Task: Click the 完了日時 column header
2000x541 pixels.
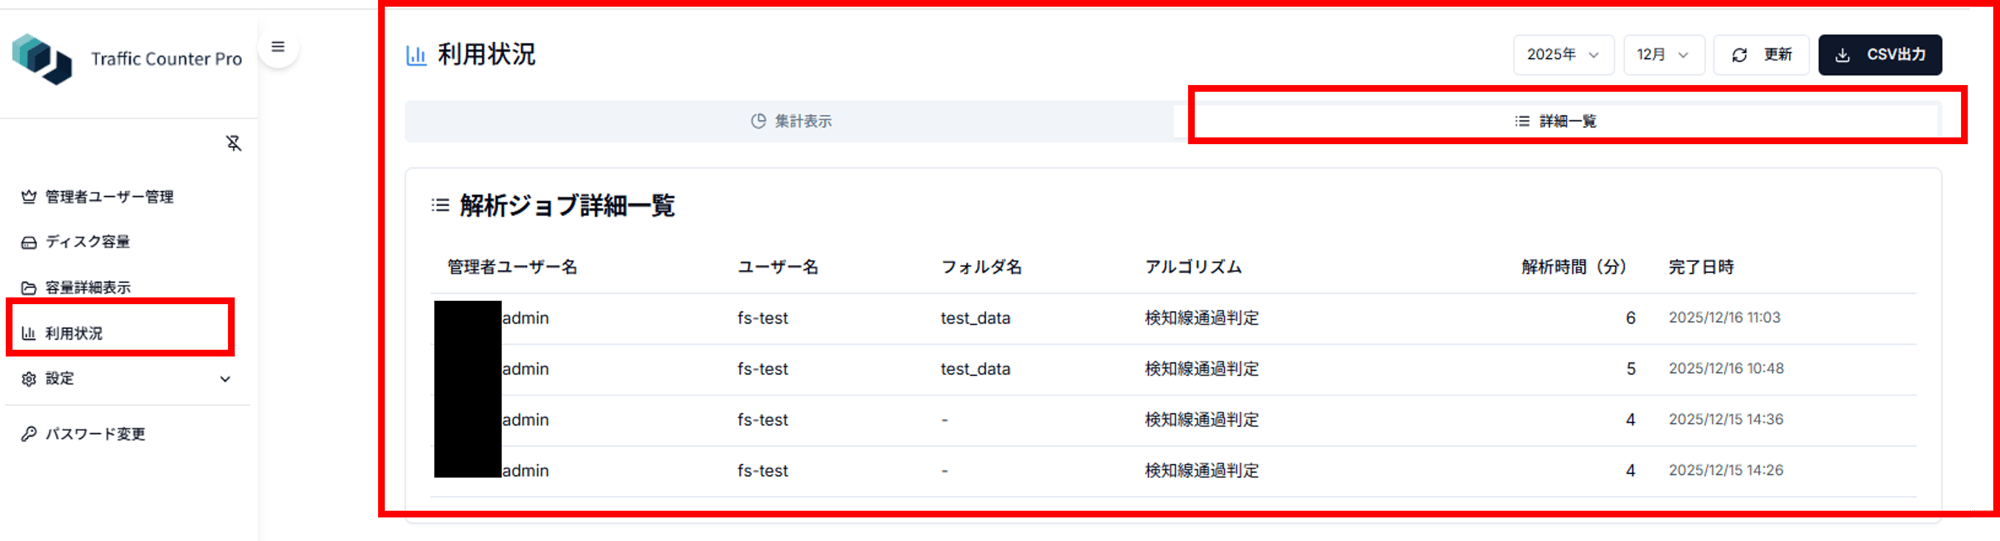Action: [1701, 267]
